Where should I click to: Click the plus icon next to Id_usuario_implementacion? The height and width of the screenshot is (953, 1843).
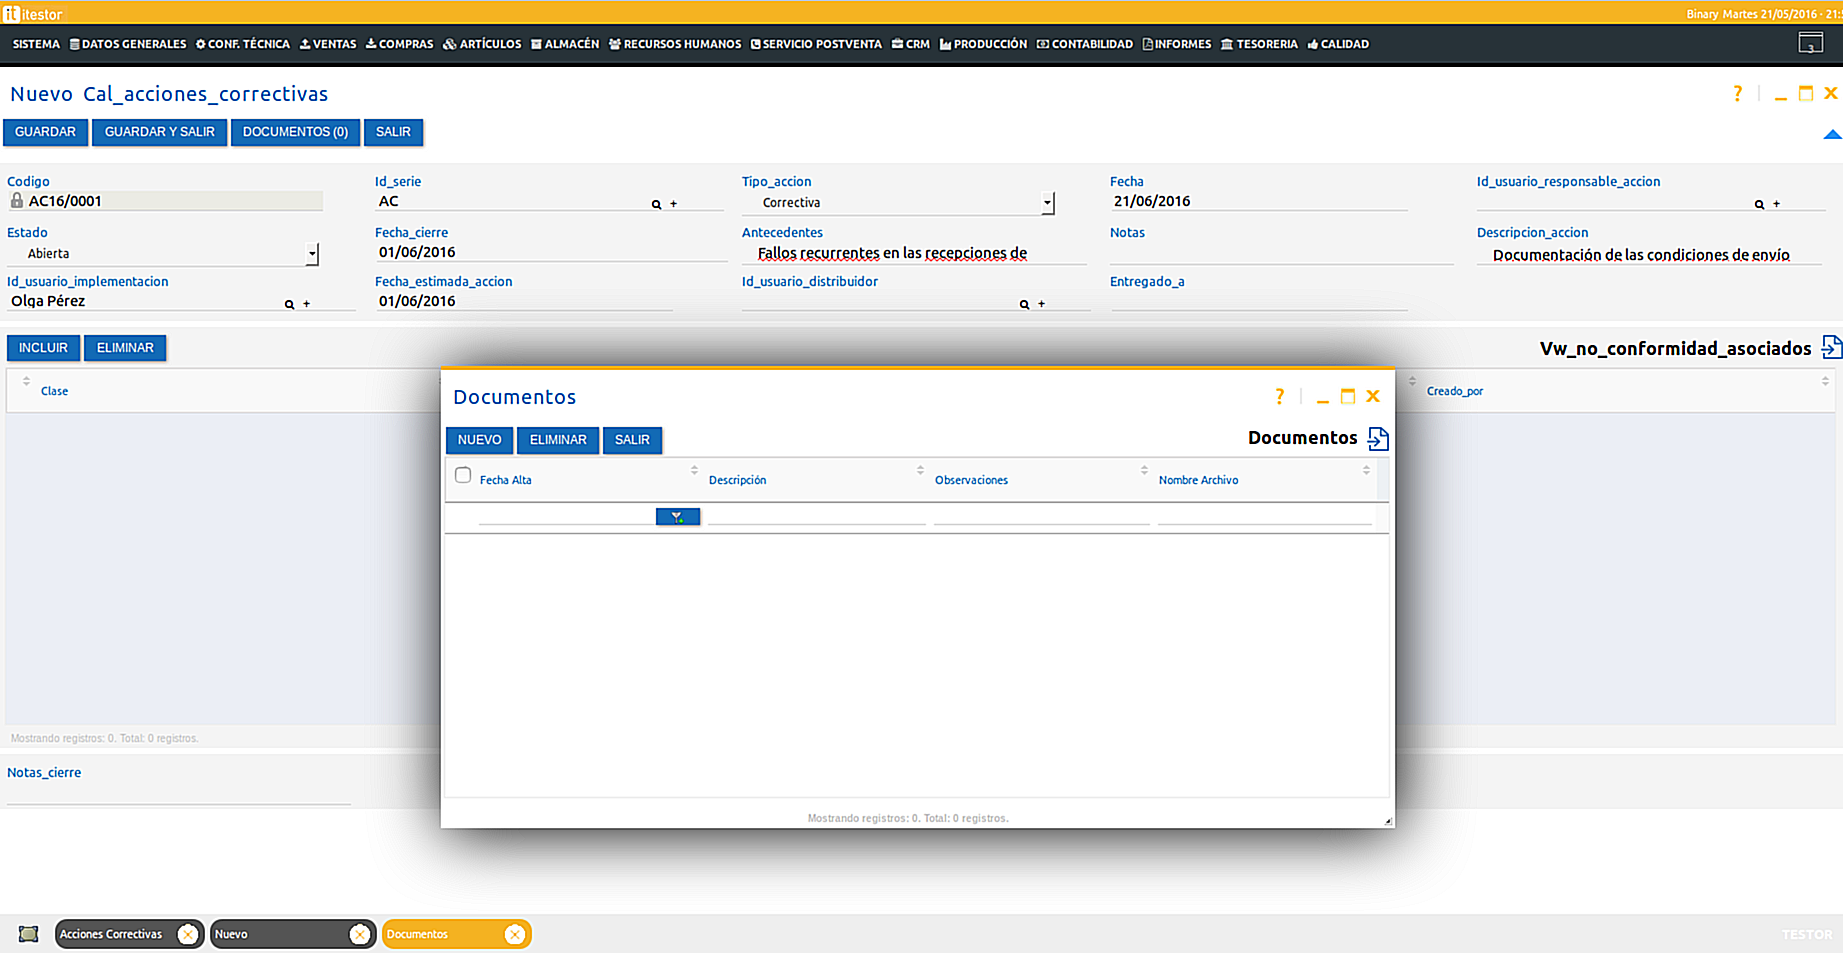click(307, 304)
